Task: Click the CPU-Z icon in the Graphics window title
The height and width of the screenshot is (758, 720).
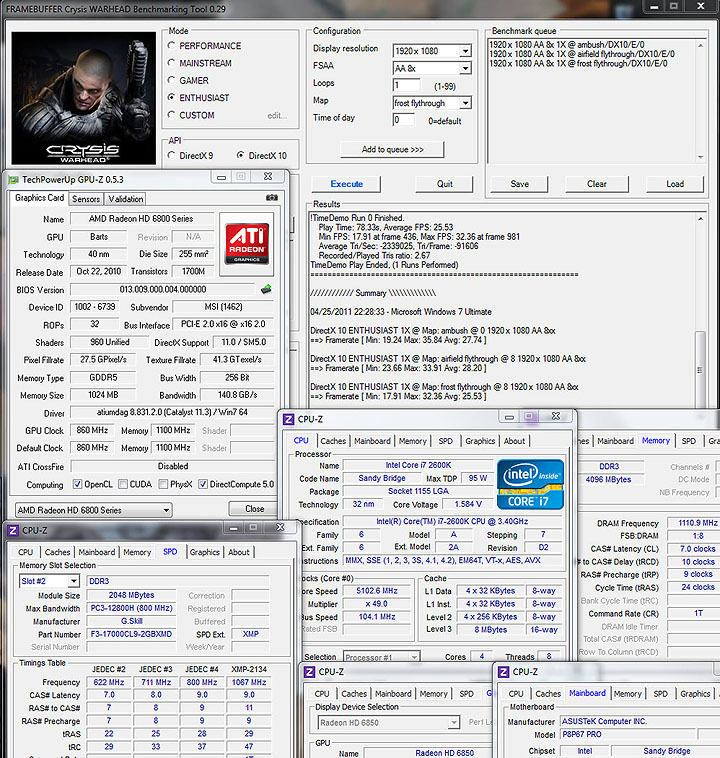Action: point(309,671)
